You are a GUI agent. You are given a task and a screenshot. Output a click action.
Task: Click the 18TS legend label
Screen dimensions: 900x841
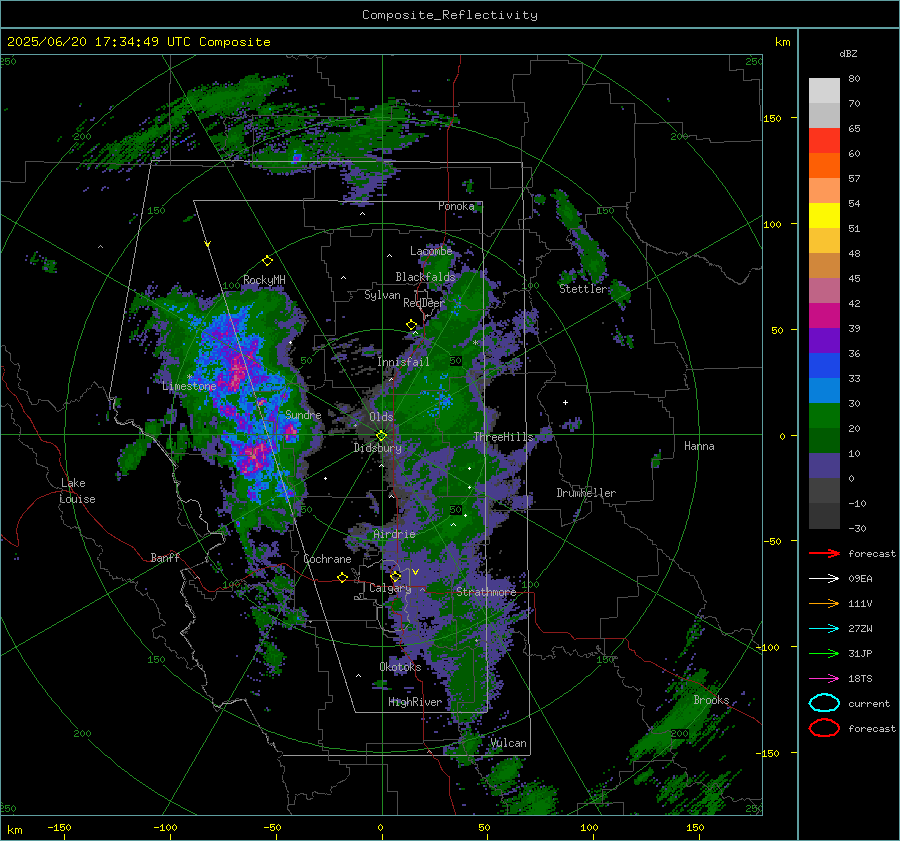point(860,679)
